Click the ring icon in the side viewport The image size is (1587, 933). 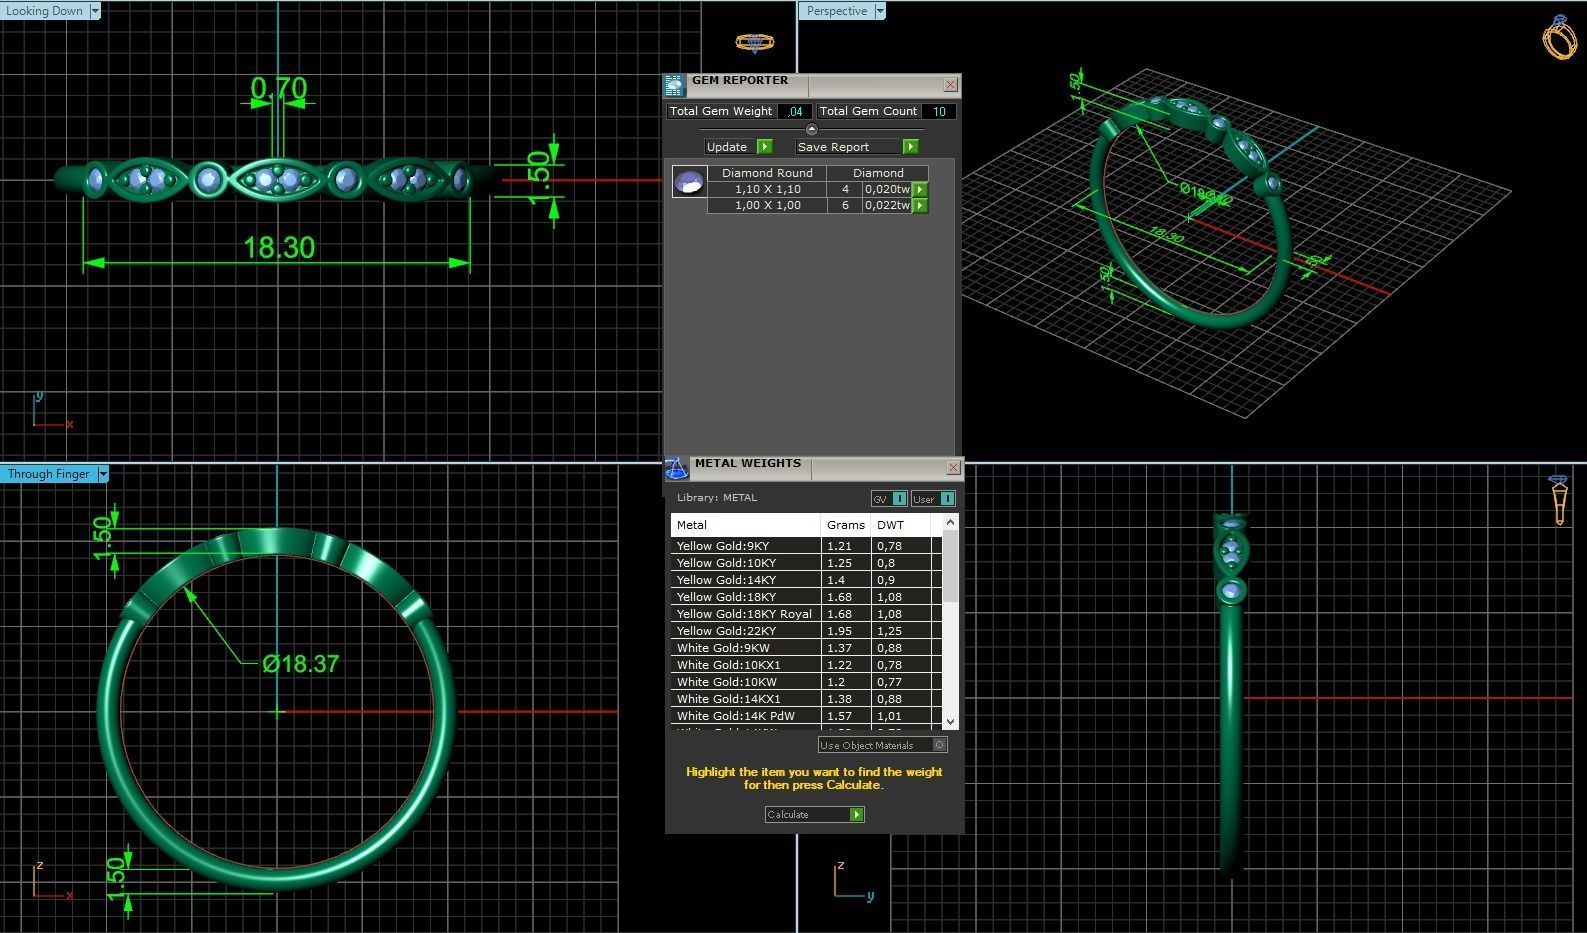[x=1559, y=499]
